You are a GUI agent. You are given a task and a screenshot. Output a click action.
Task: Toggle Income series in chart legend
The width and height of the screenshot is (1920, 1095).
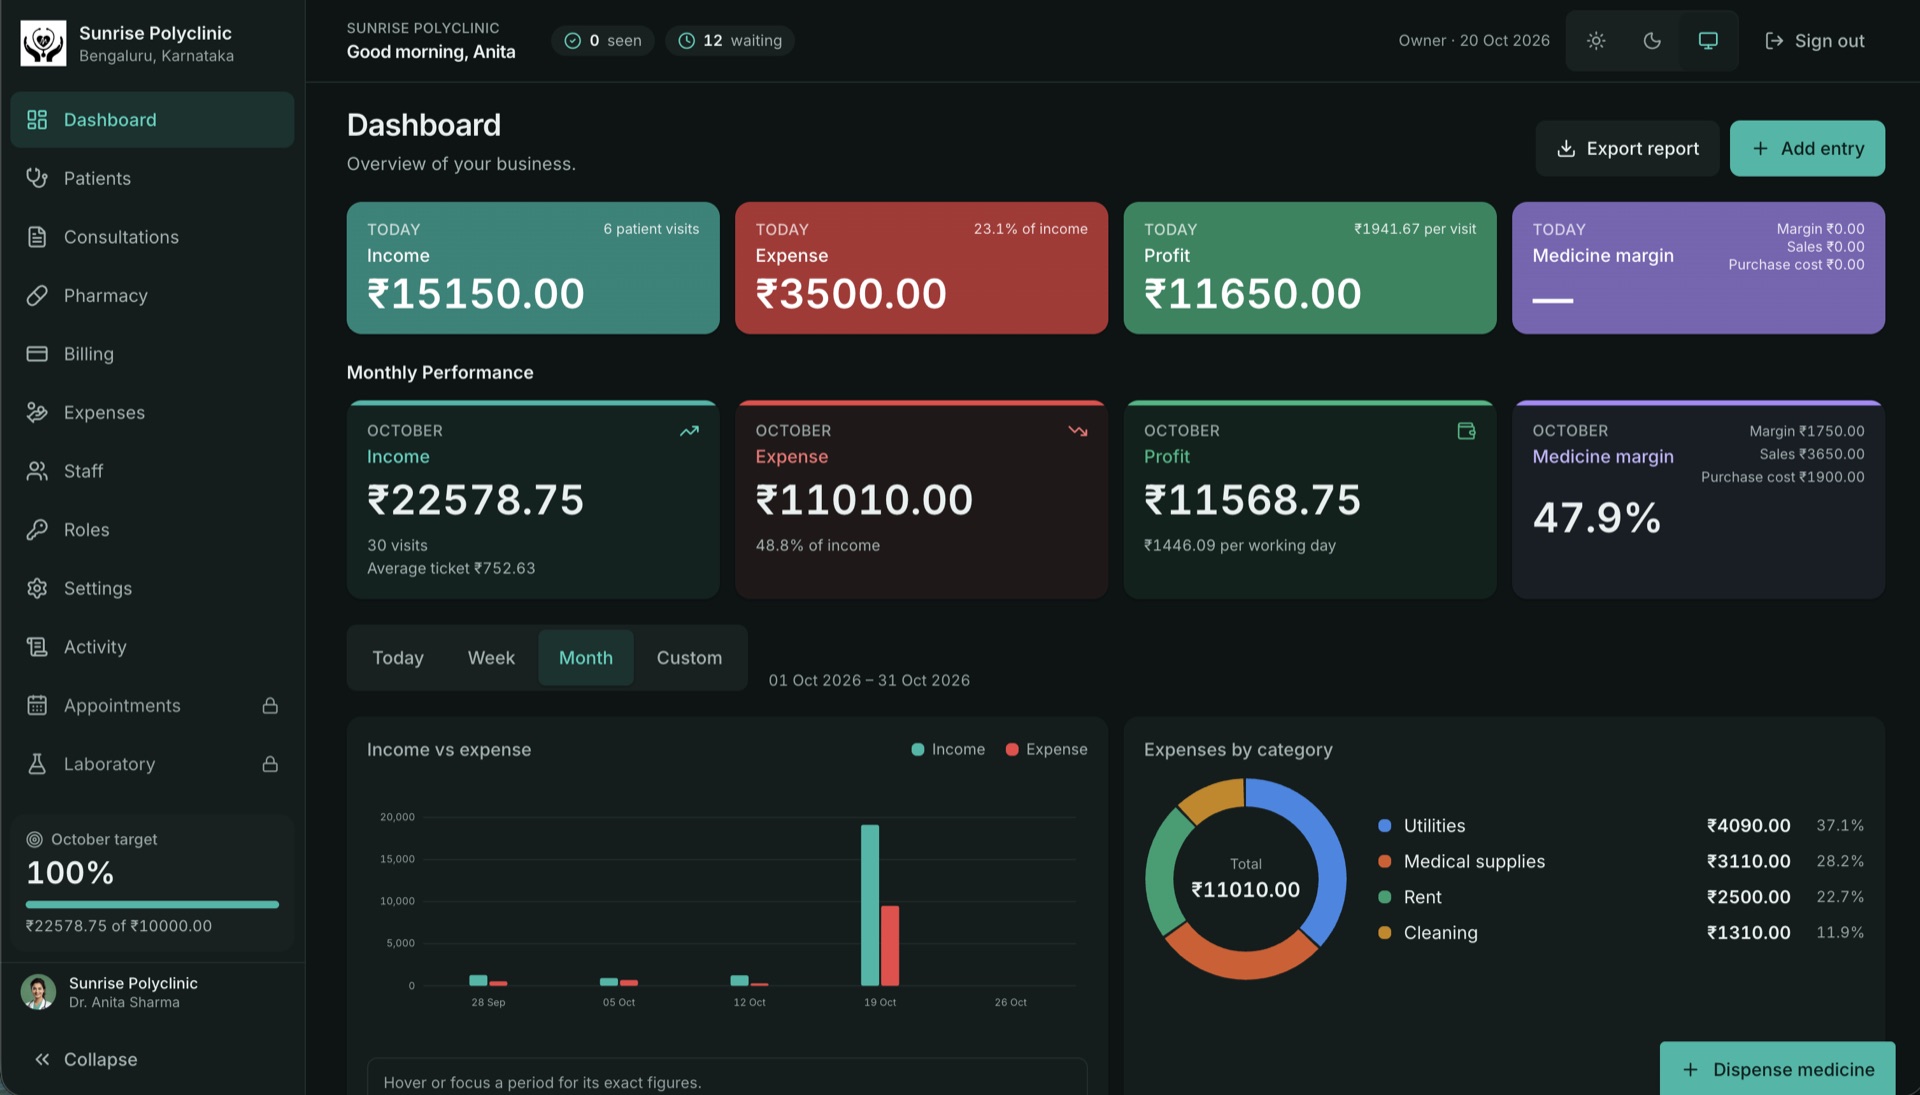point(948,749)
